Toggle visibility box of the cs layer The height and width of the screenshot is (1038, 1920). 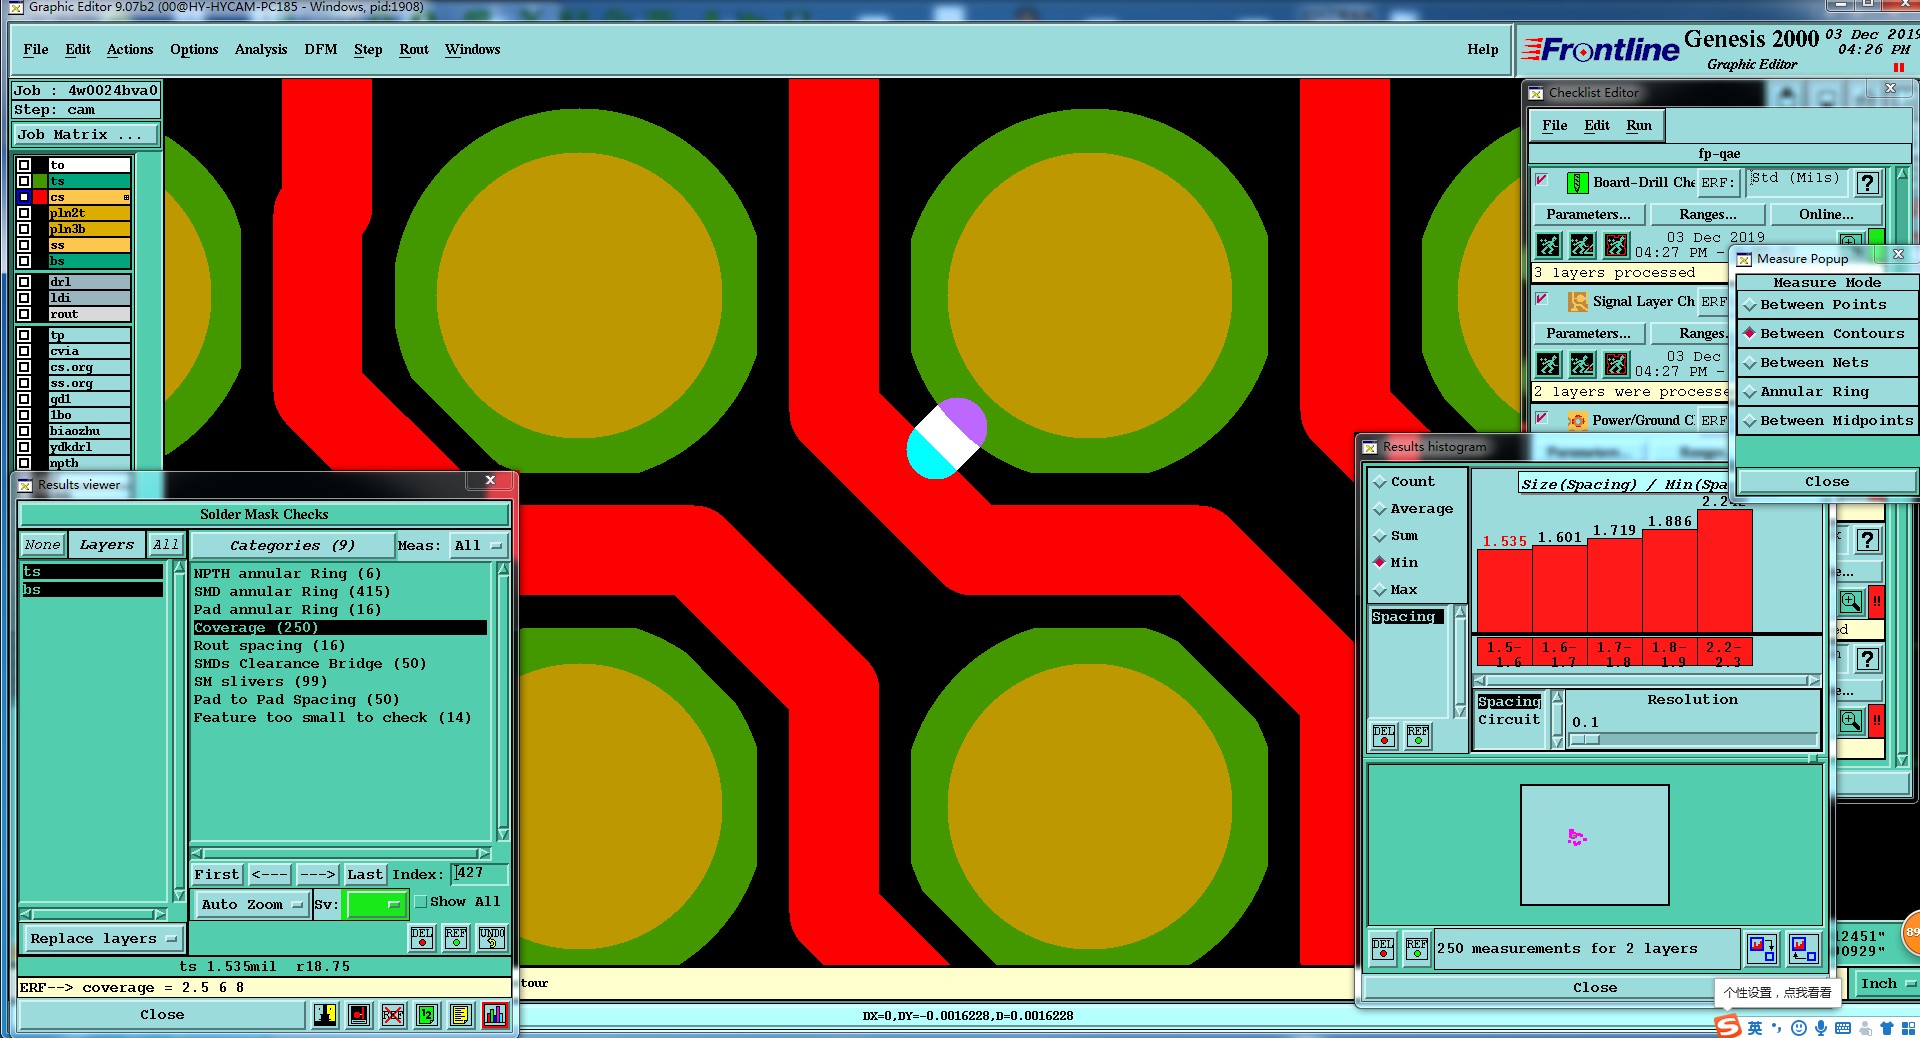coord(24,197)
